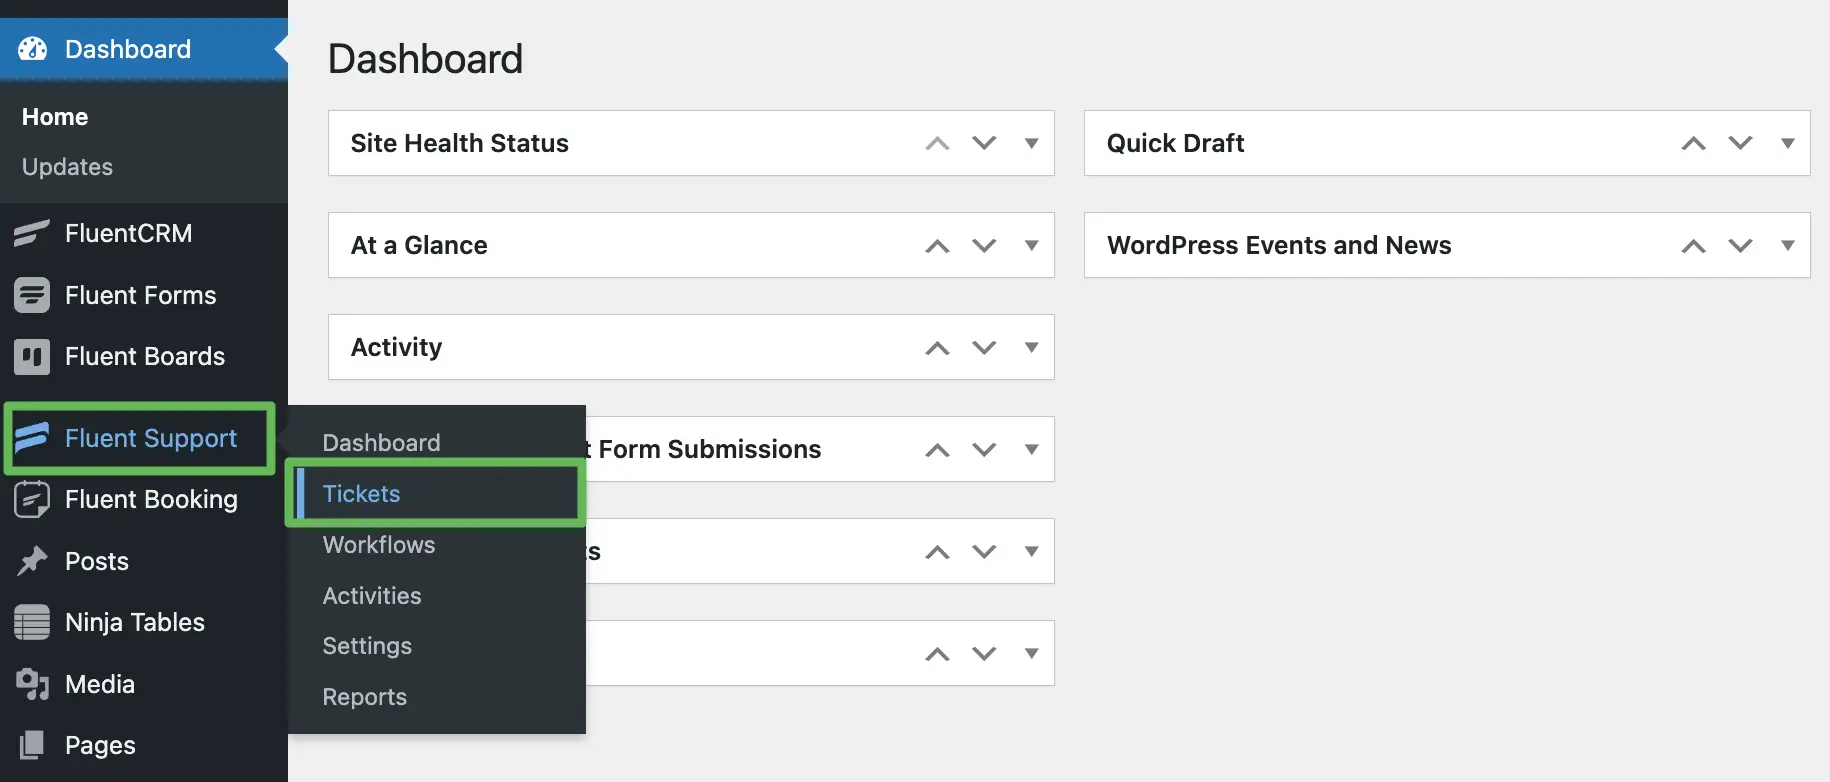Move At a Glance widget down
The height and width of the screenshot is (782, 1830).
click(984, 245)
